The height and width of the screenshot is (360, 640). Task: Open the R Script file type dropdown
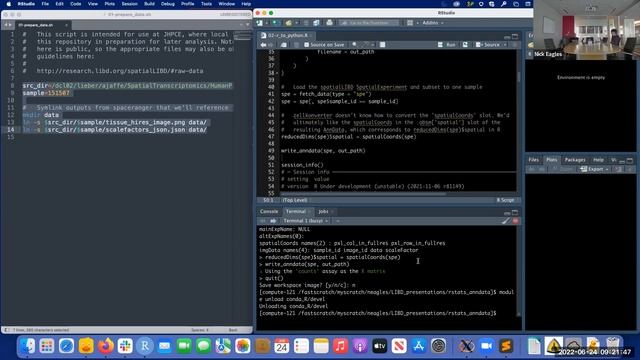pyautogui.click(x=507, y=200)
